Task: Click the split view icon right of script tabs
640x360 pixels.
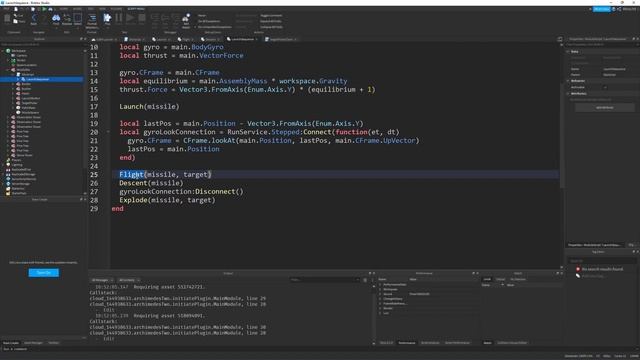Action: 560,39
